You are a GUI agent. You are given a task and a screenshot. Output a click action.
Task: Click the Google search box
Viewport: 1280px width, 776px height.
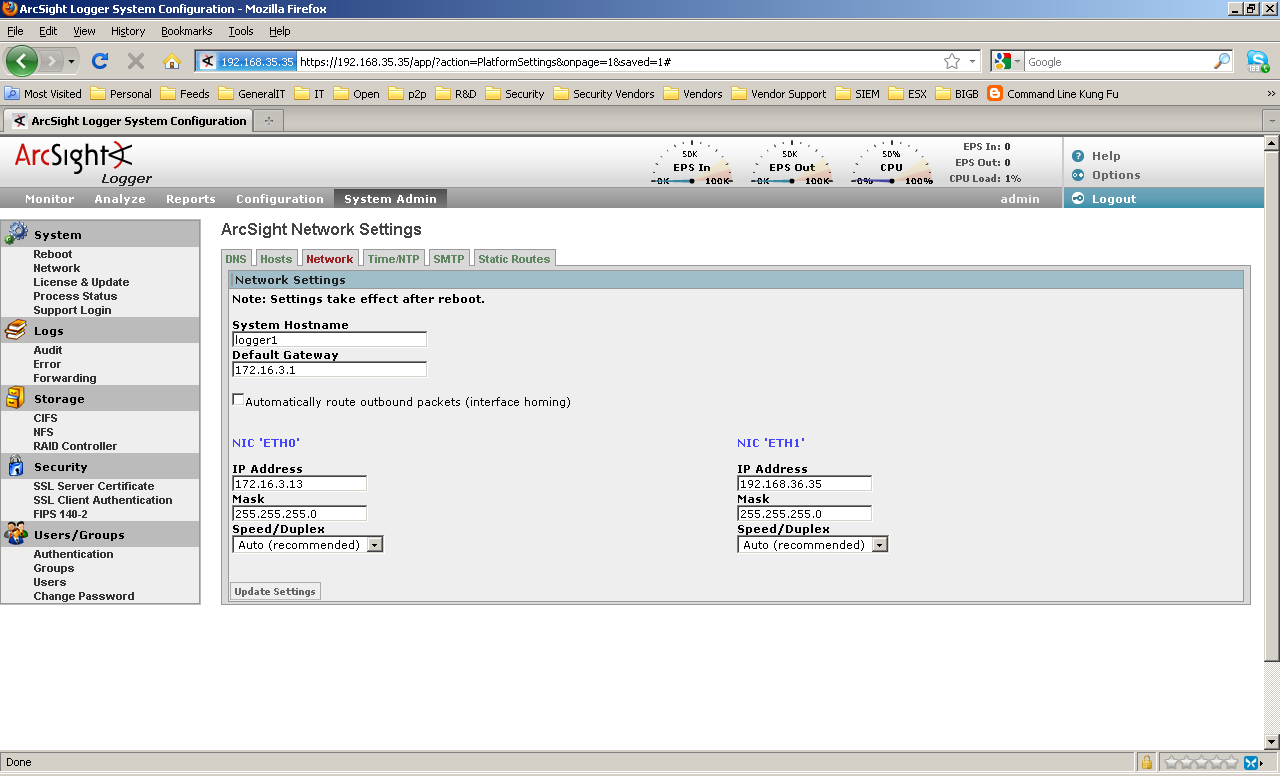click(x=1118, y=61)
